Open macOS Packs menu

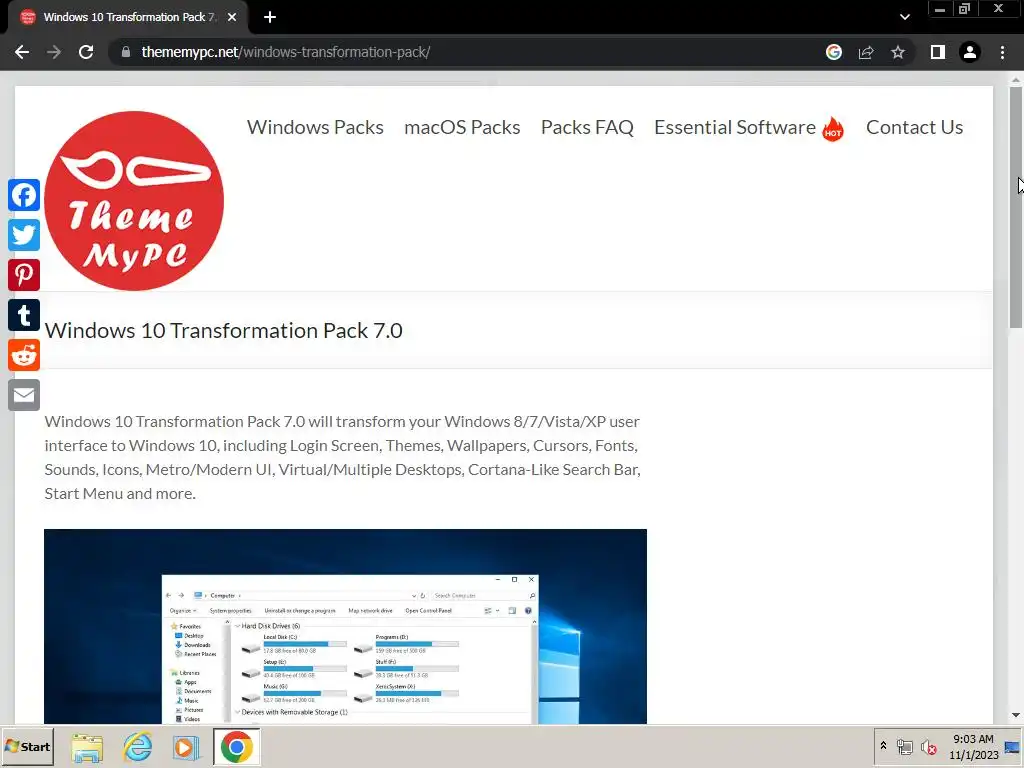pos(462,127)
